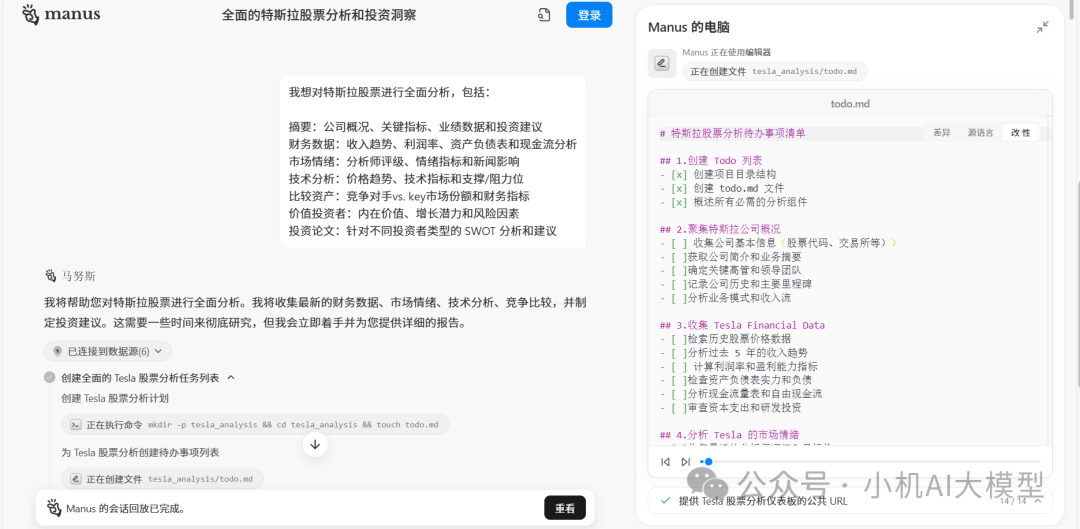This screenshot has width=1080, height=529.
Task: Collapse the Manus 的电脑 panel
Action: tap(1043, 27)
